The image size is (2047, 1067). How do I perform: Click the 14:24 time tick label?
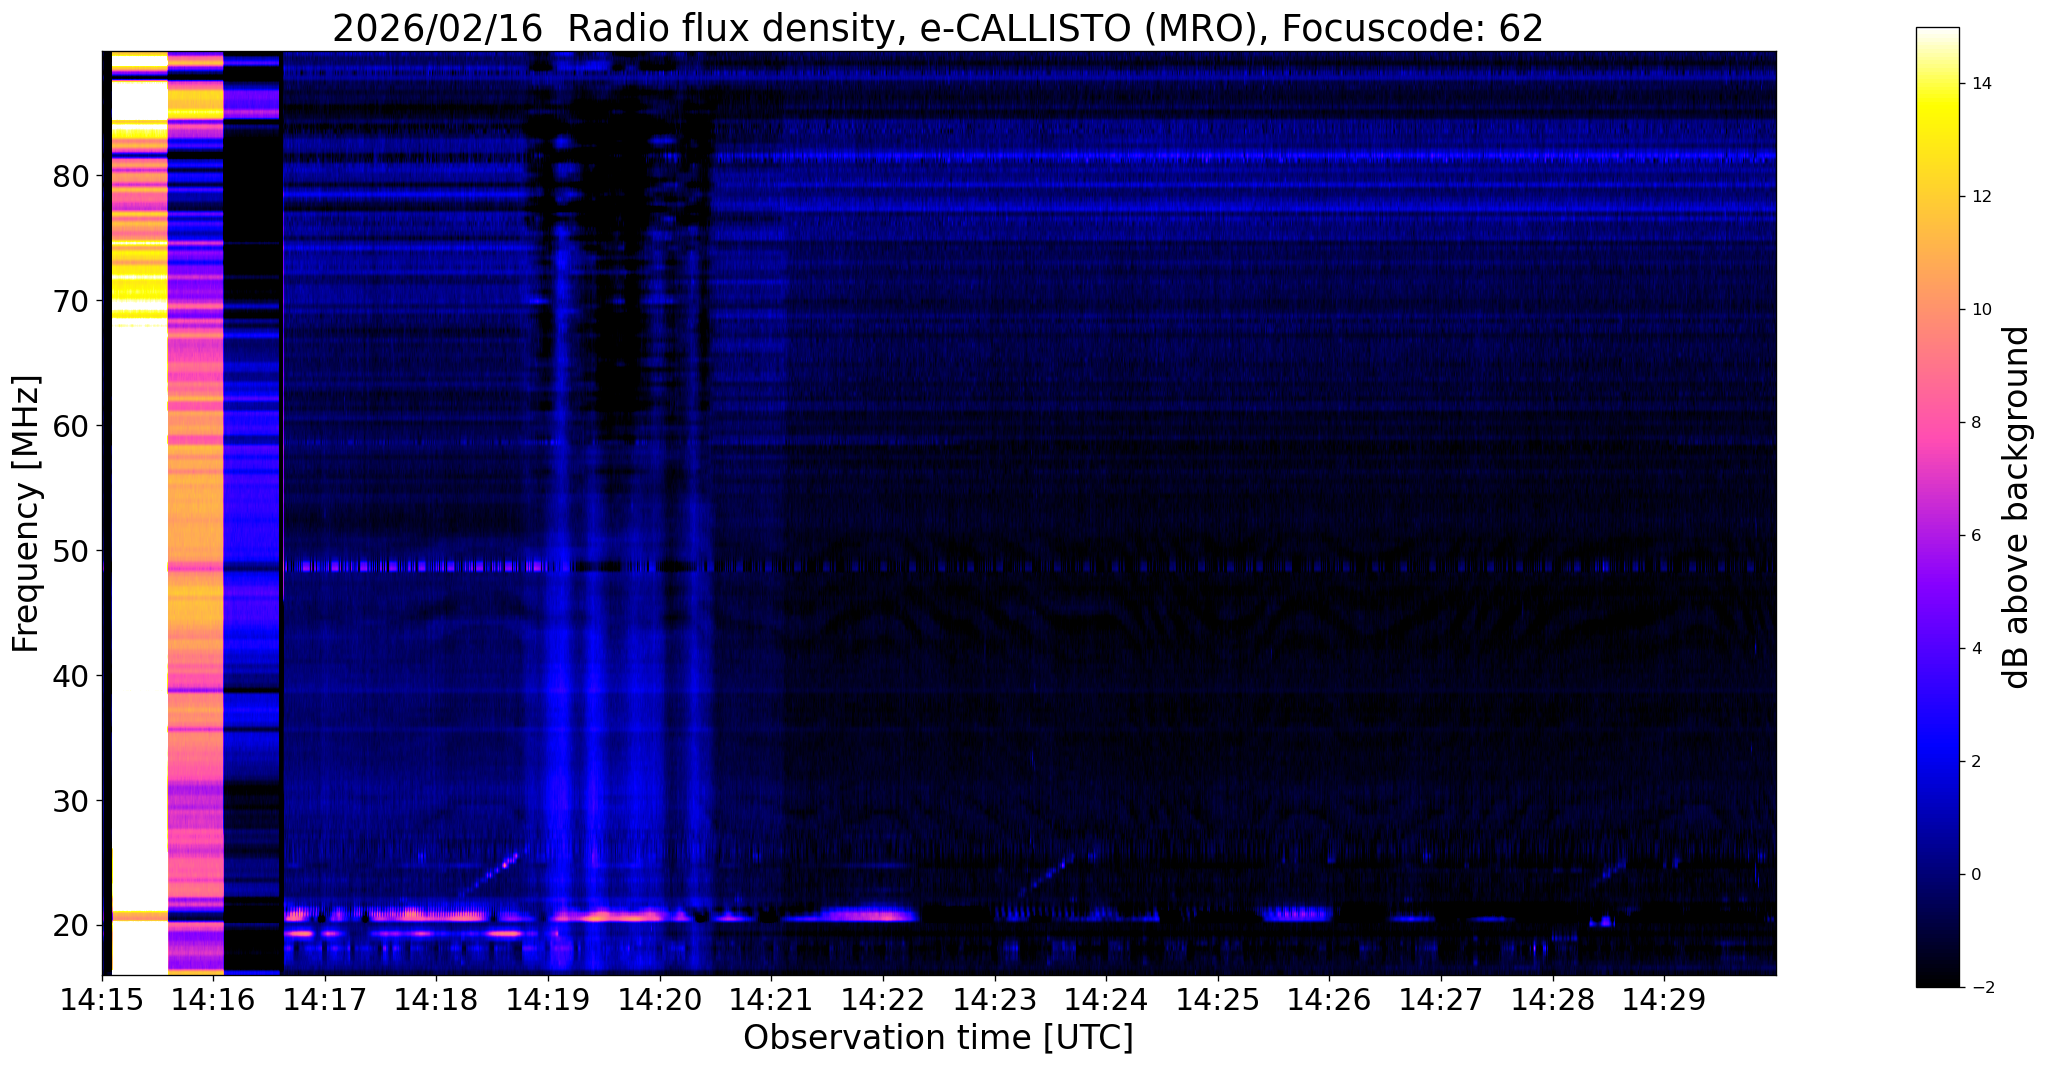(x=1106, y=998)
